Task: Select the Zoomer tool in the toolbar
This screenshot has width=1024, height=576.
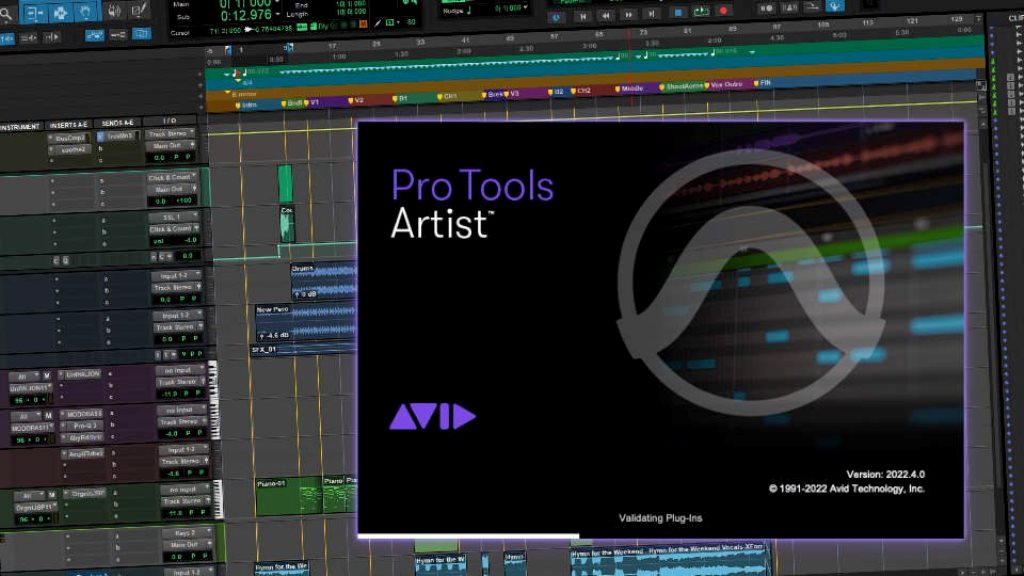Action: (6, 12)
